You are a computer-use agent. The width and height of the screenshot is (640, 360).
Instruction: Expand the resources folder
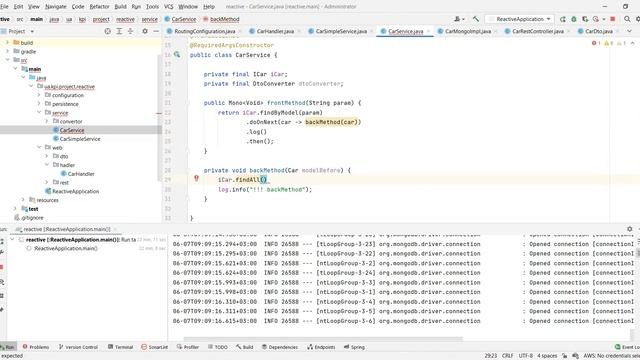[23, 200]
